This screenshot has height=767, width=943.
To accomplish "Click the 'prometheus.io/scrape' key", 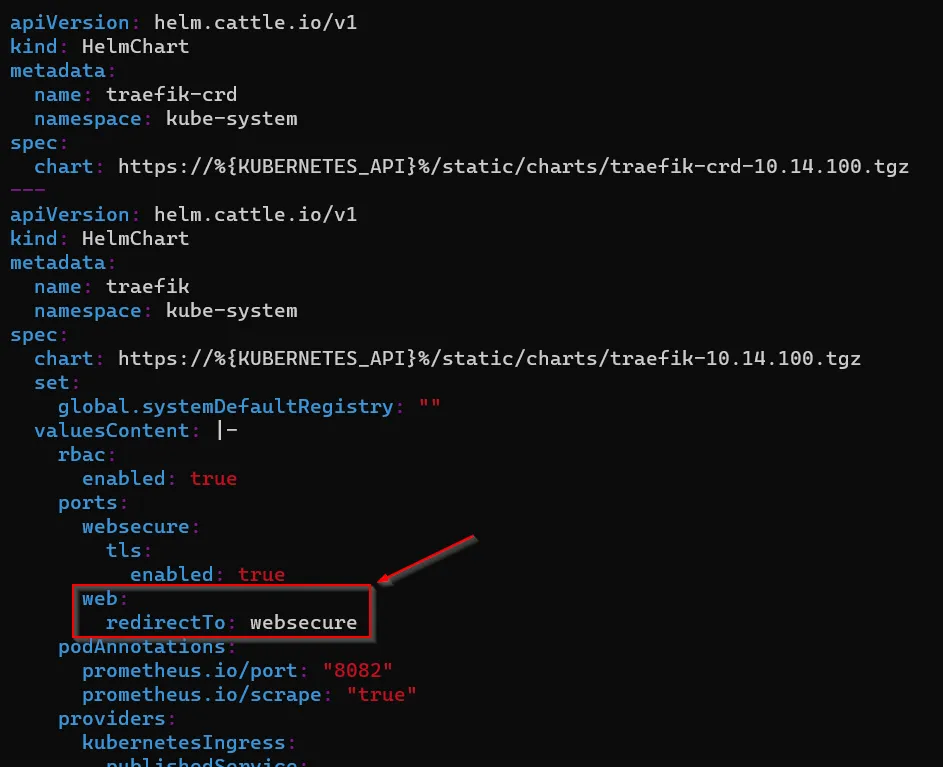I will (201, 695).
